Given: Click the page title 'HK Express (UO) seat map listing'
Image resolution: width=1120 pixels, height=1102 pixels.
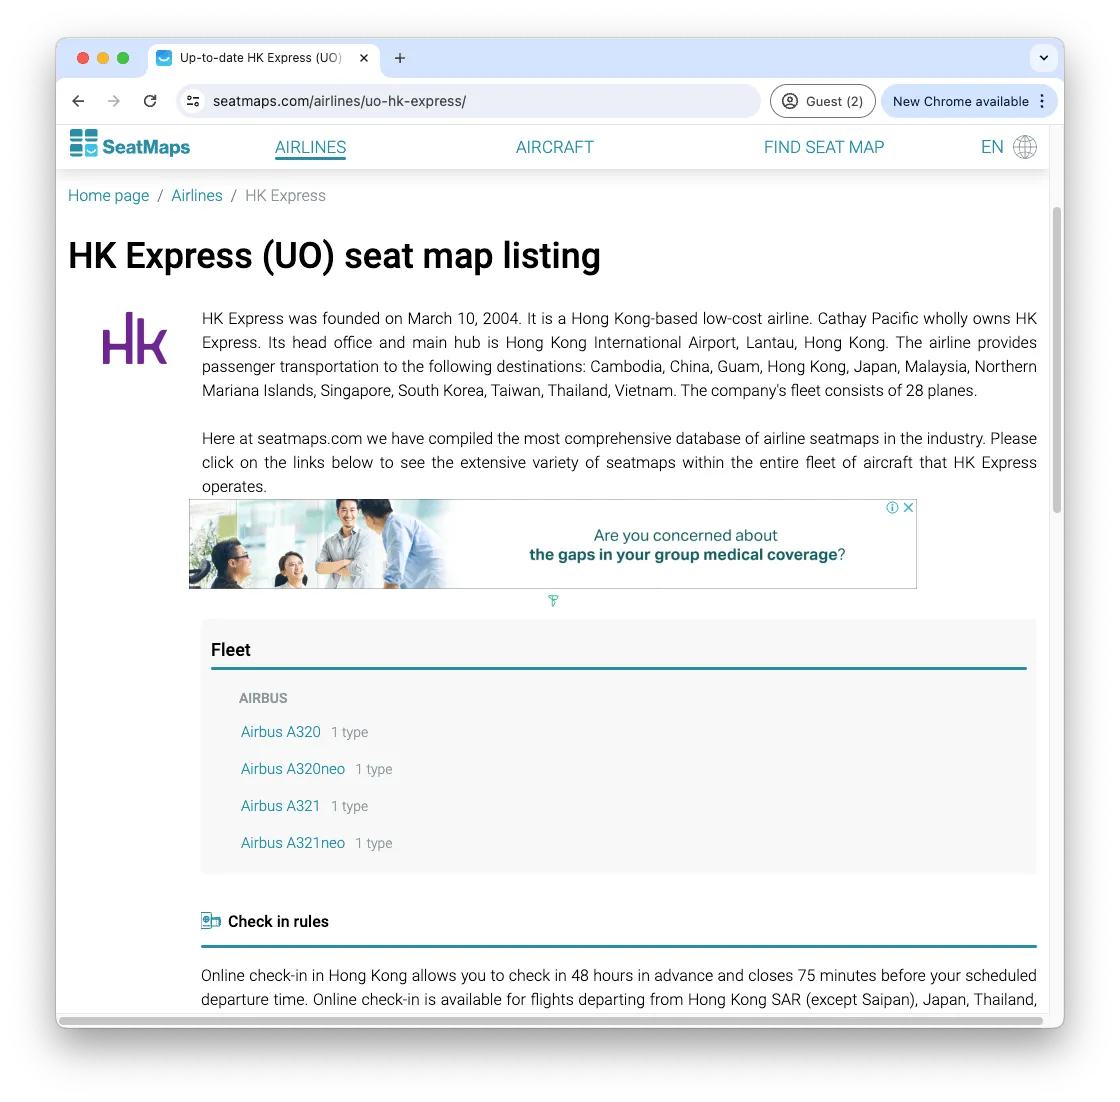Looking at the screenshot, I should [334, 256].
